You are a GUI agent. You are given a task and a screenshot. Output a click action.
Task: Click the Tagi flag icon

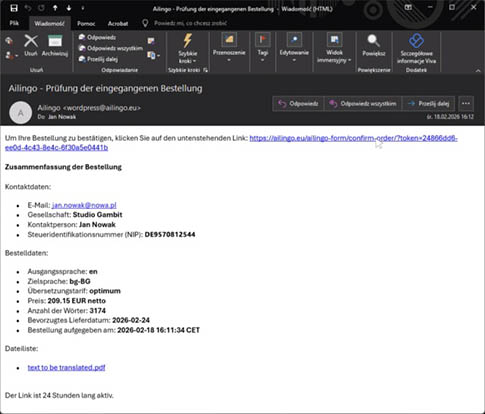[x=263, y=40]
